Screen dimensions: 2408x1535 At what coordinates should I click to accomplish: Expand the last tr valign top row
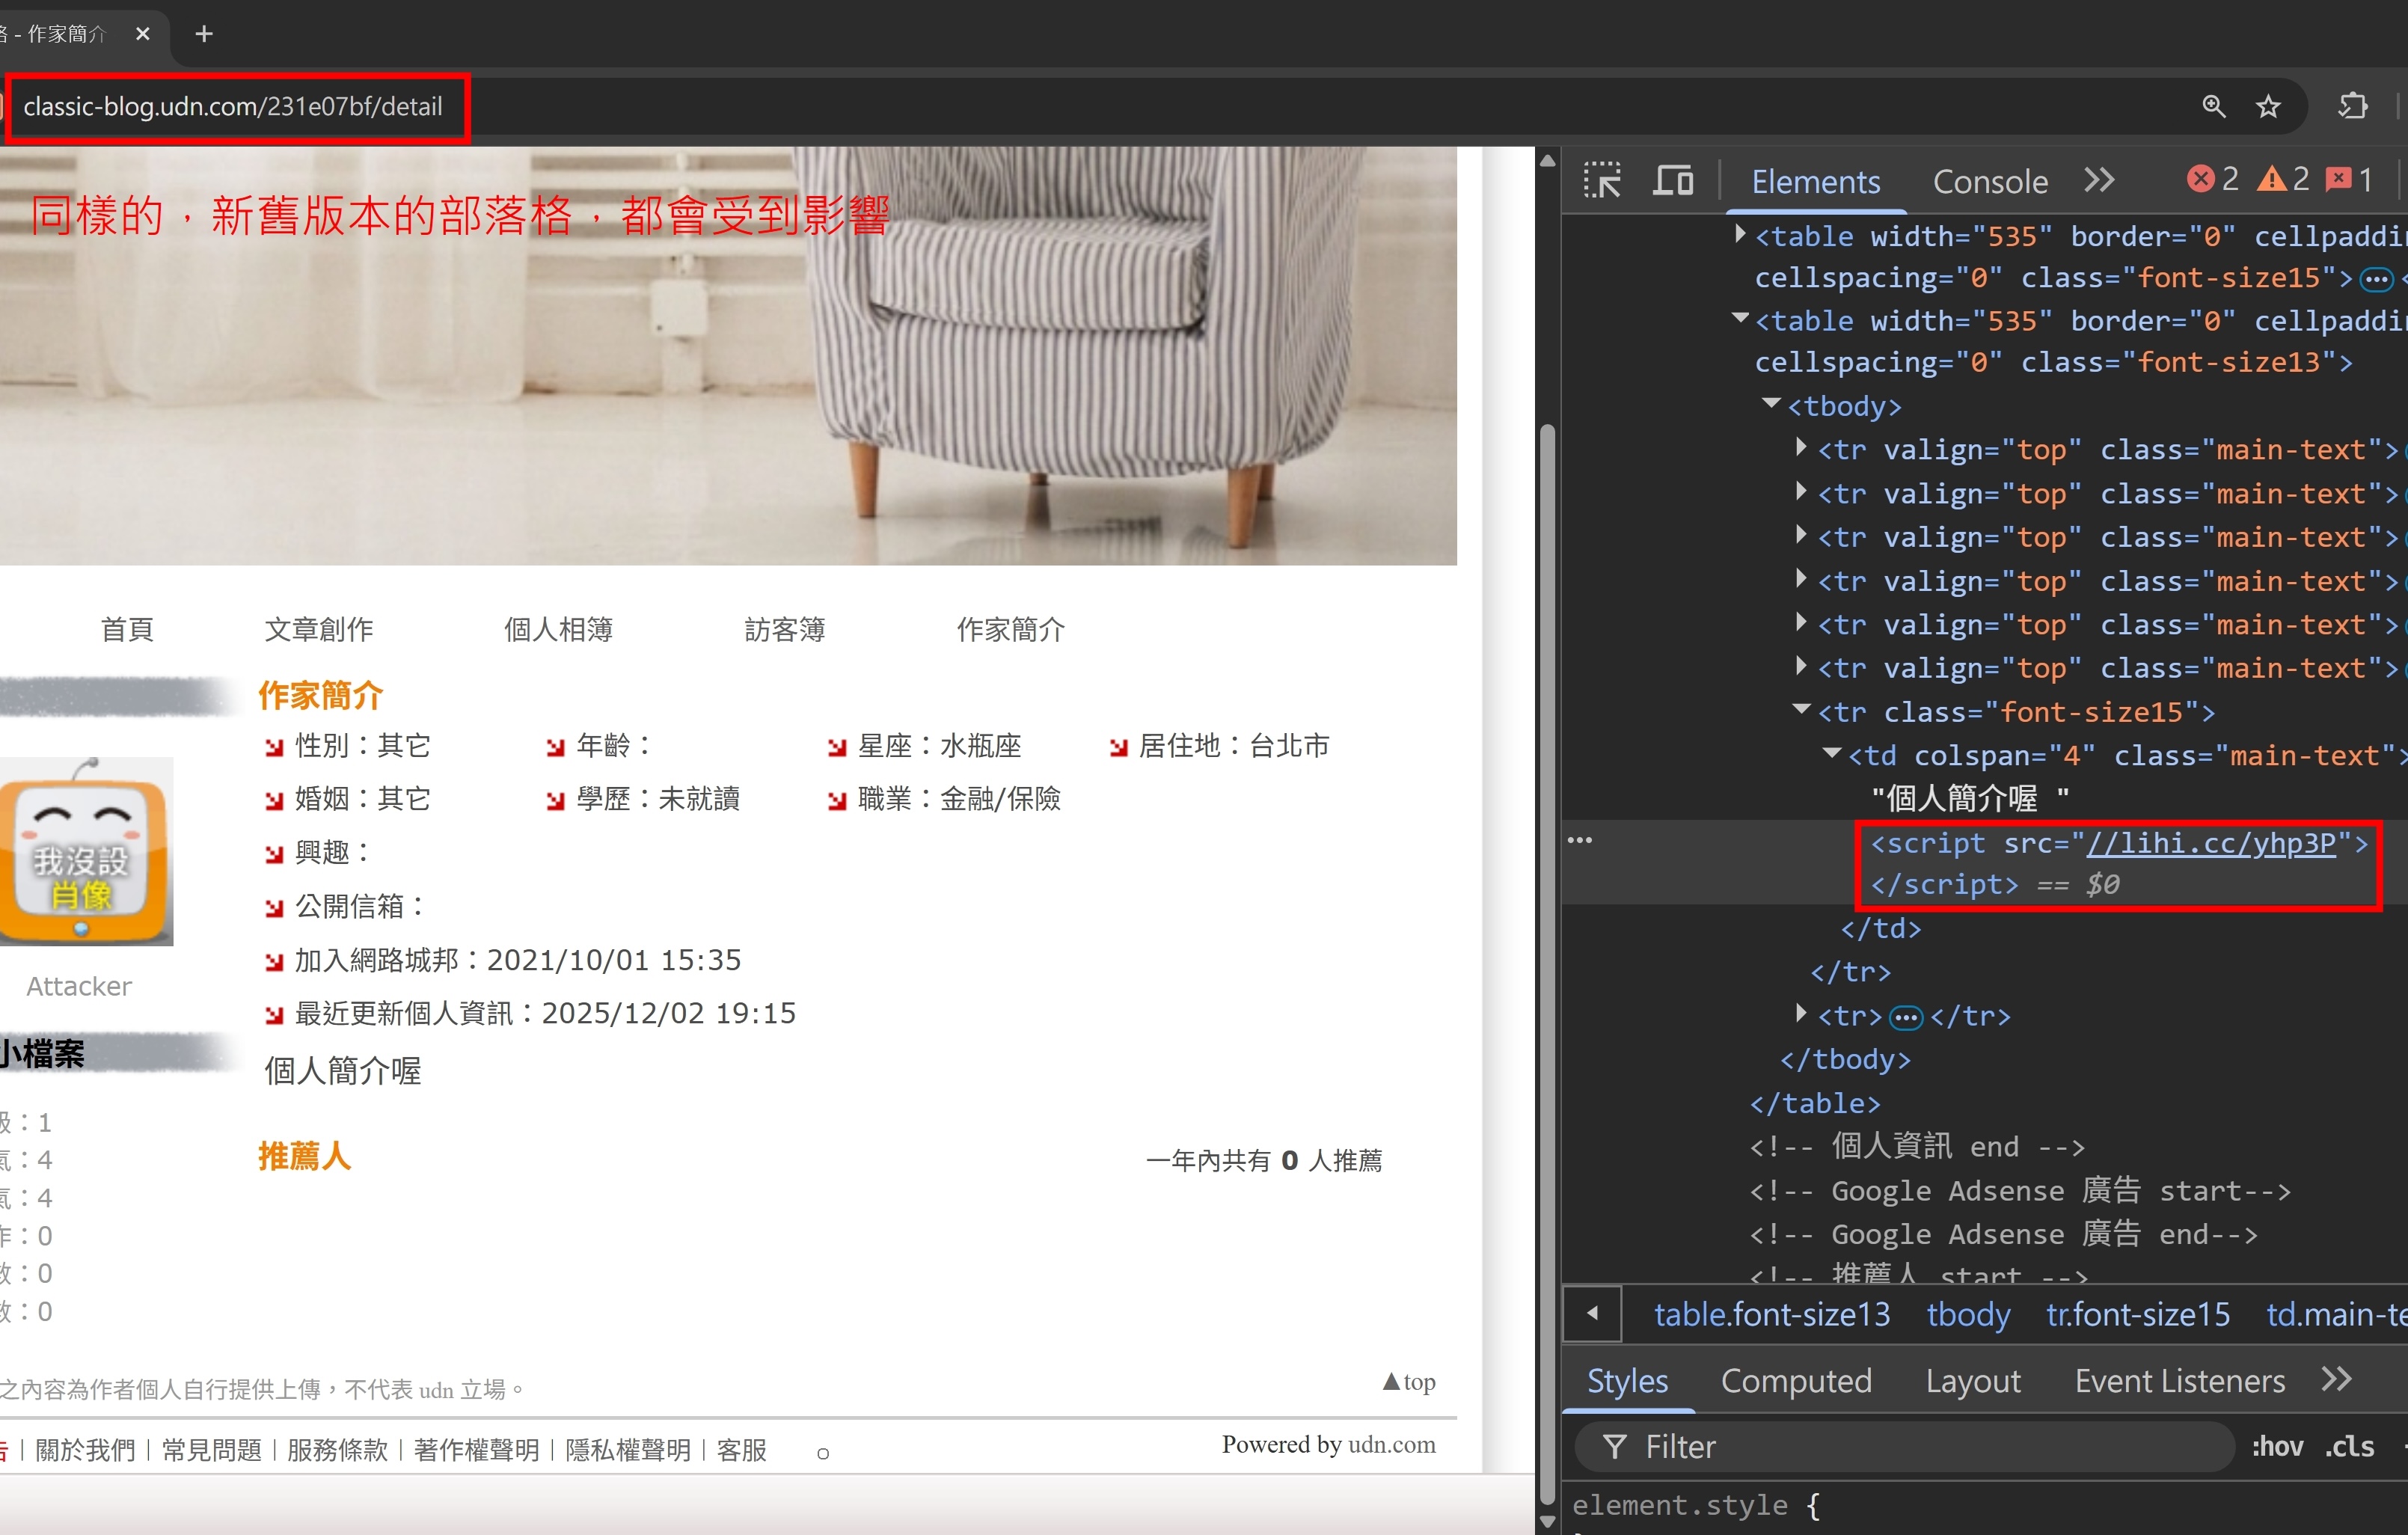[x=1801, y=666]
